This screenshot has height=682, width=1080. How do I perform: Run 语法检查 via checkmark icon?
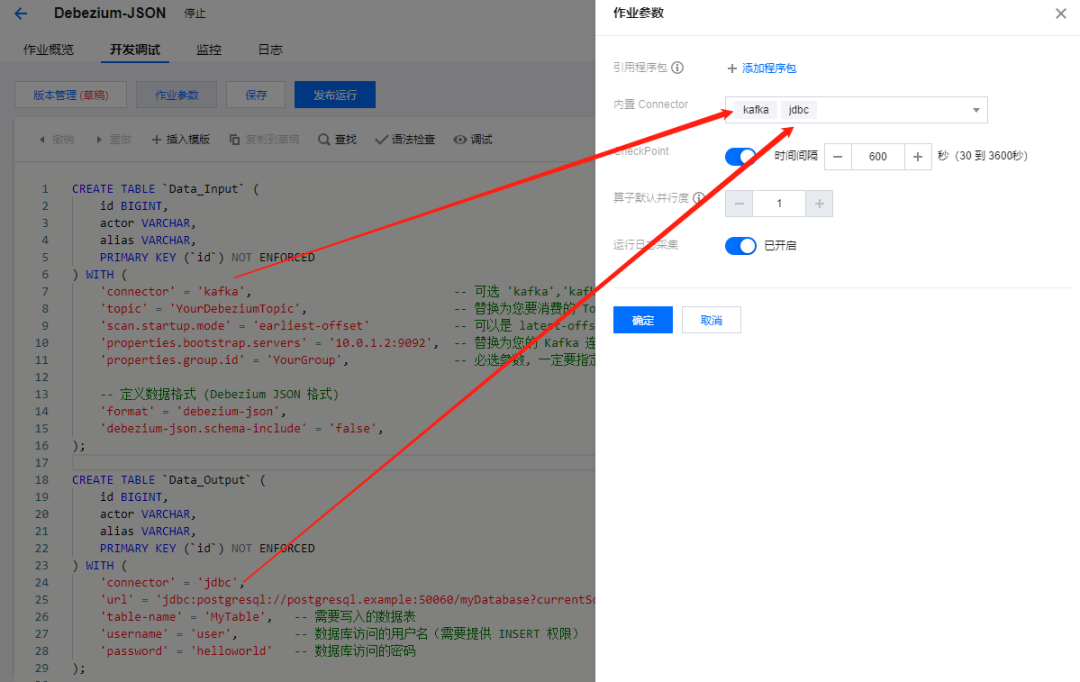[381, 139]
